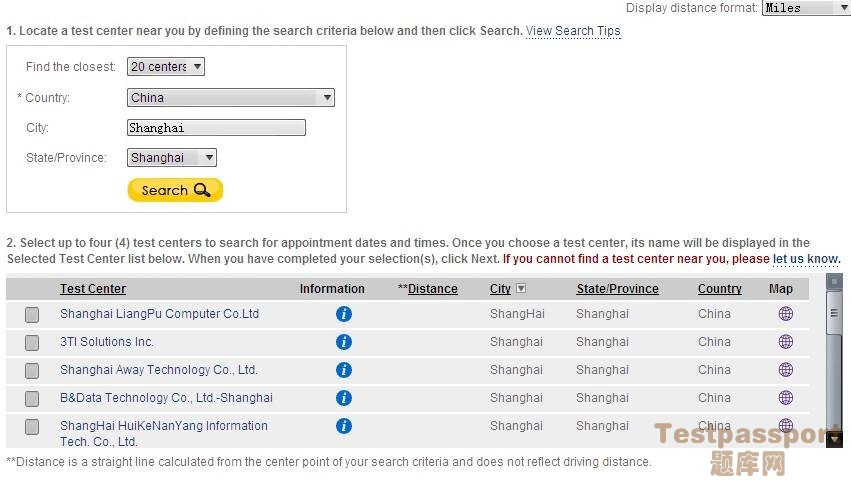Expand the Find the closest centers dropdown
This screenshot has width=851, height=480.
tap(166, 67)
